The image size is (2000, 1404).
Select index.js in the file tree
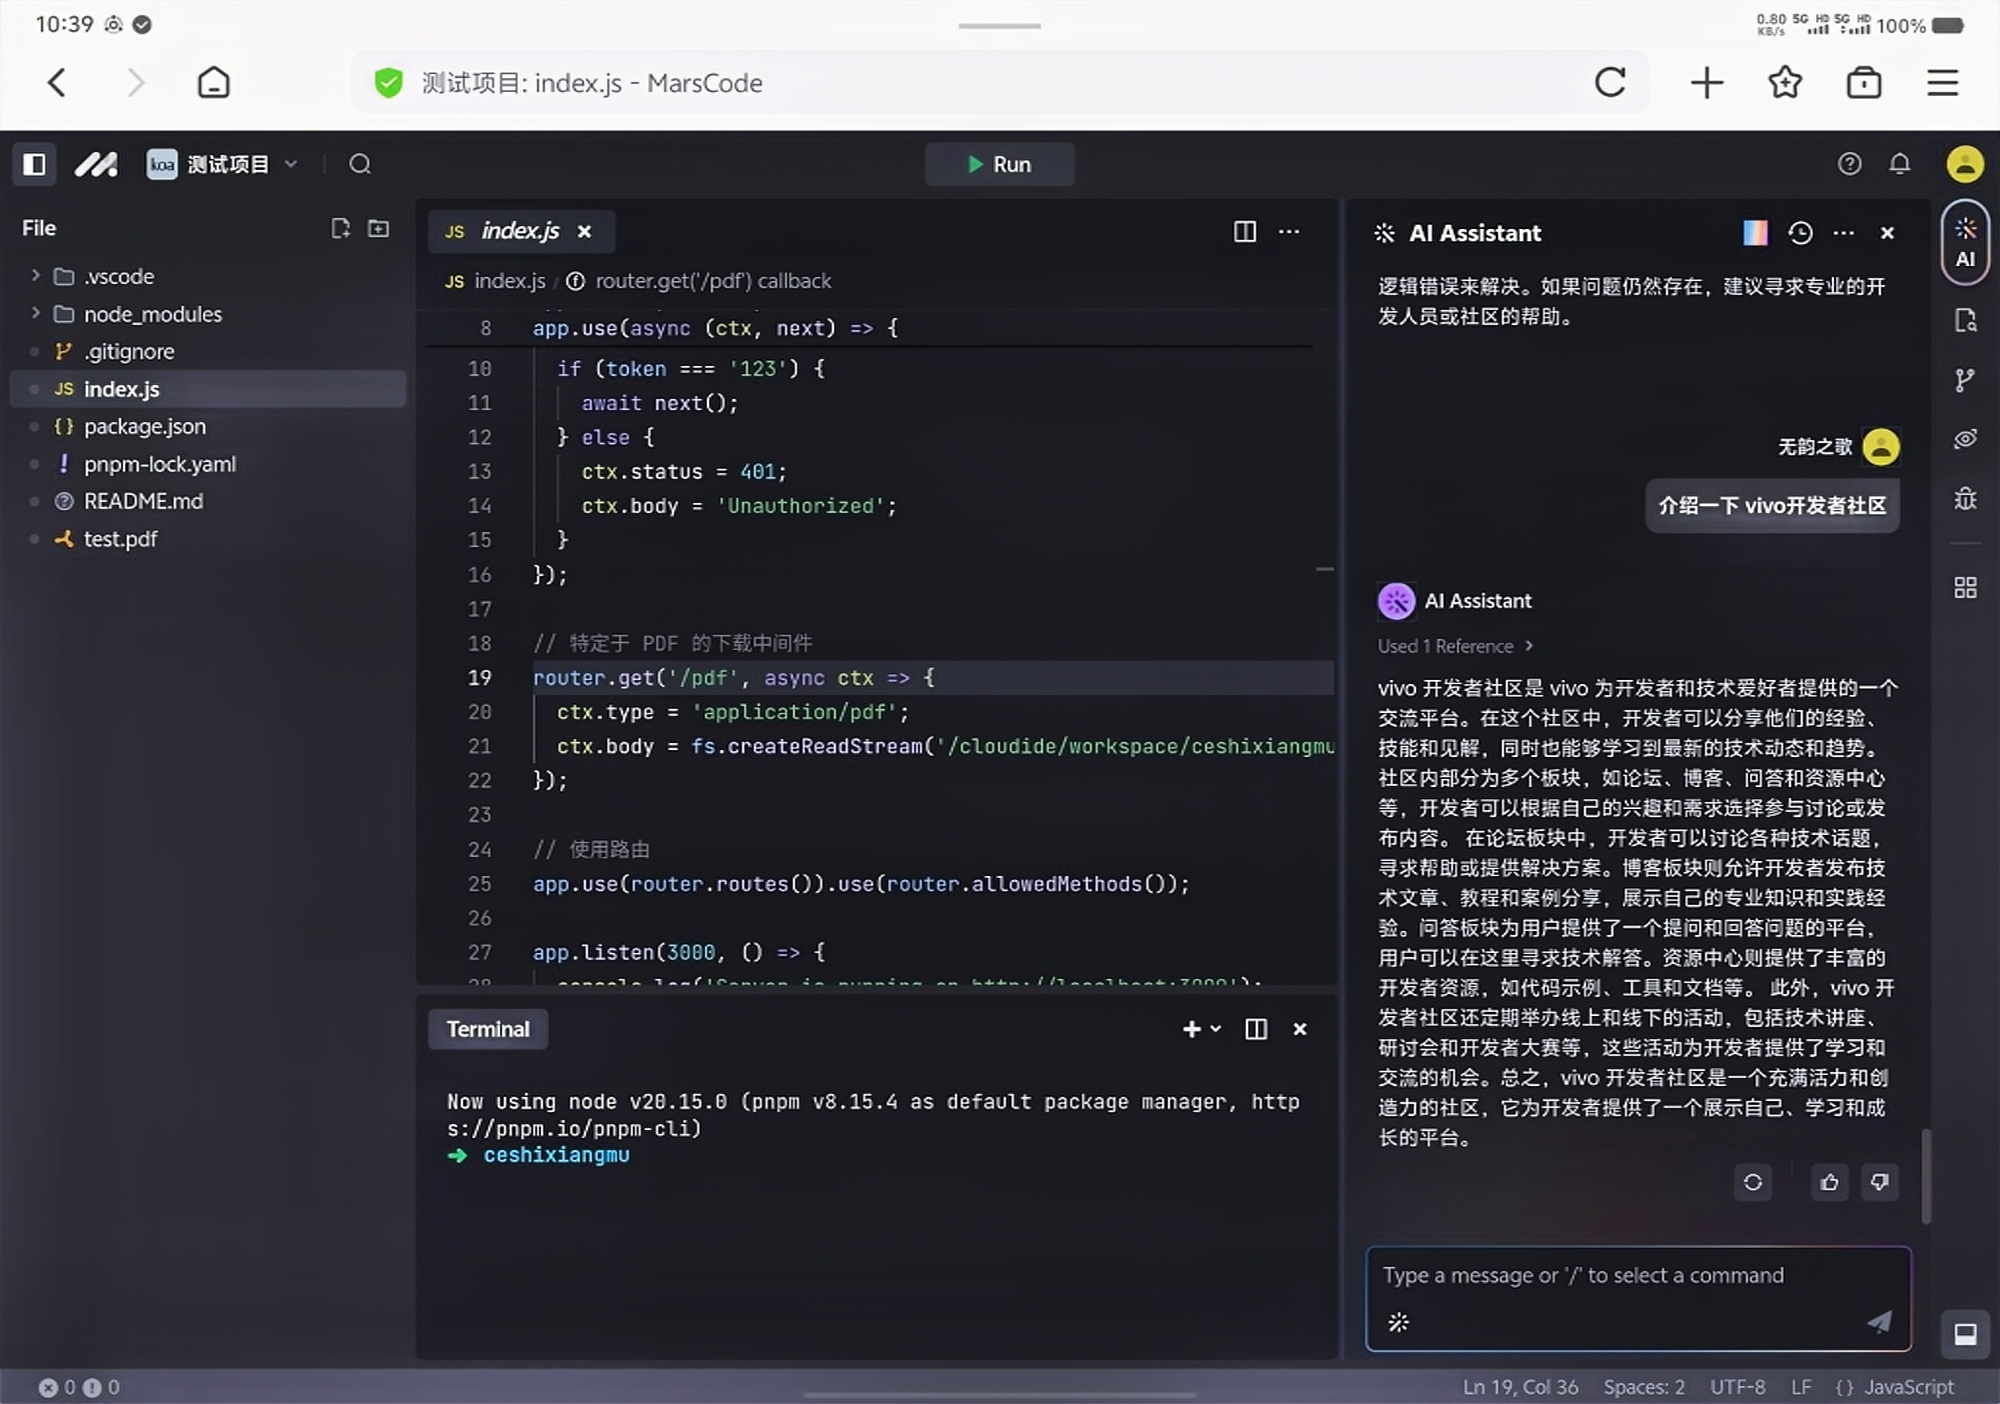(x=207, y=389)
